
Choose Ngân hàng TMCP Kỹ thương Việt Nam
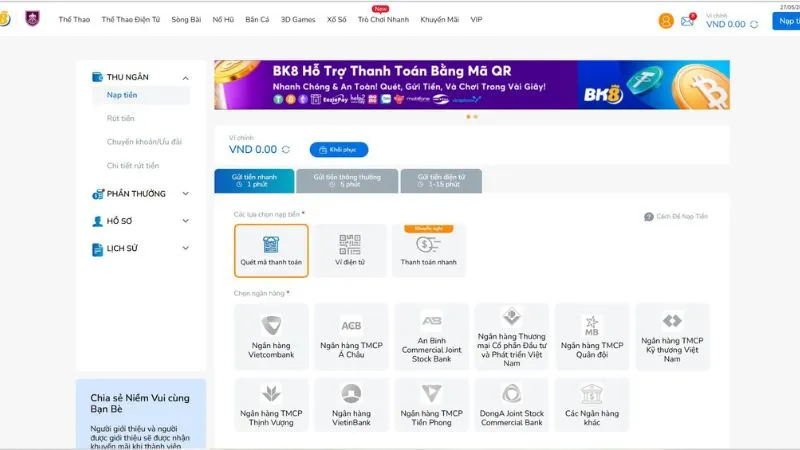click(x=672, y=336)
